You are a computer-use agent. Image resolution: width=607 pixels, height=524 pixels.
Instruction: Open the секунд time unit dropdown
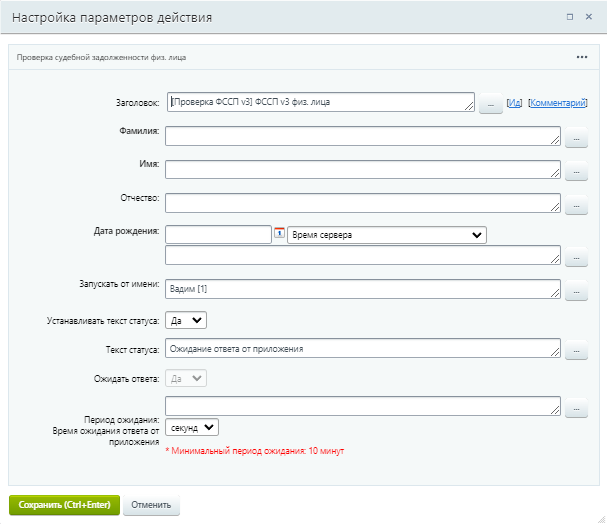192,427
